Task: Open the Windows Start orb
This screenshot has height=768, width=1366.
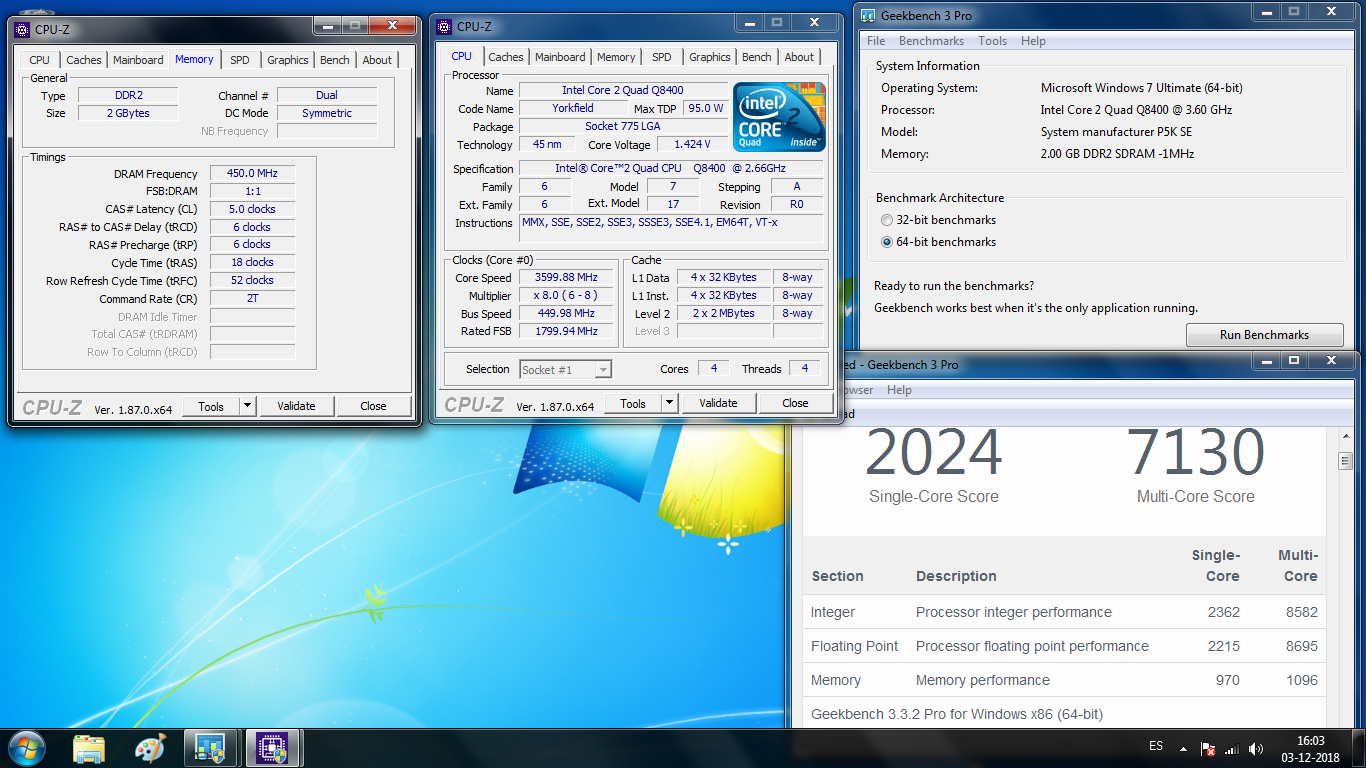Action: tap(26, 748)
